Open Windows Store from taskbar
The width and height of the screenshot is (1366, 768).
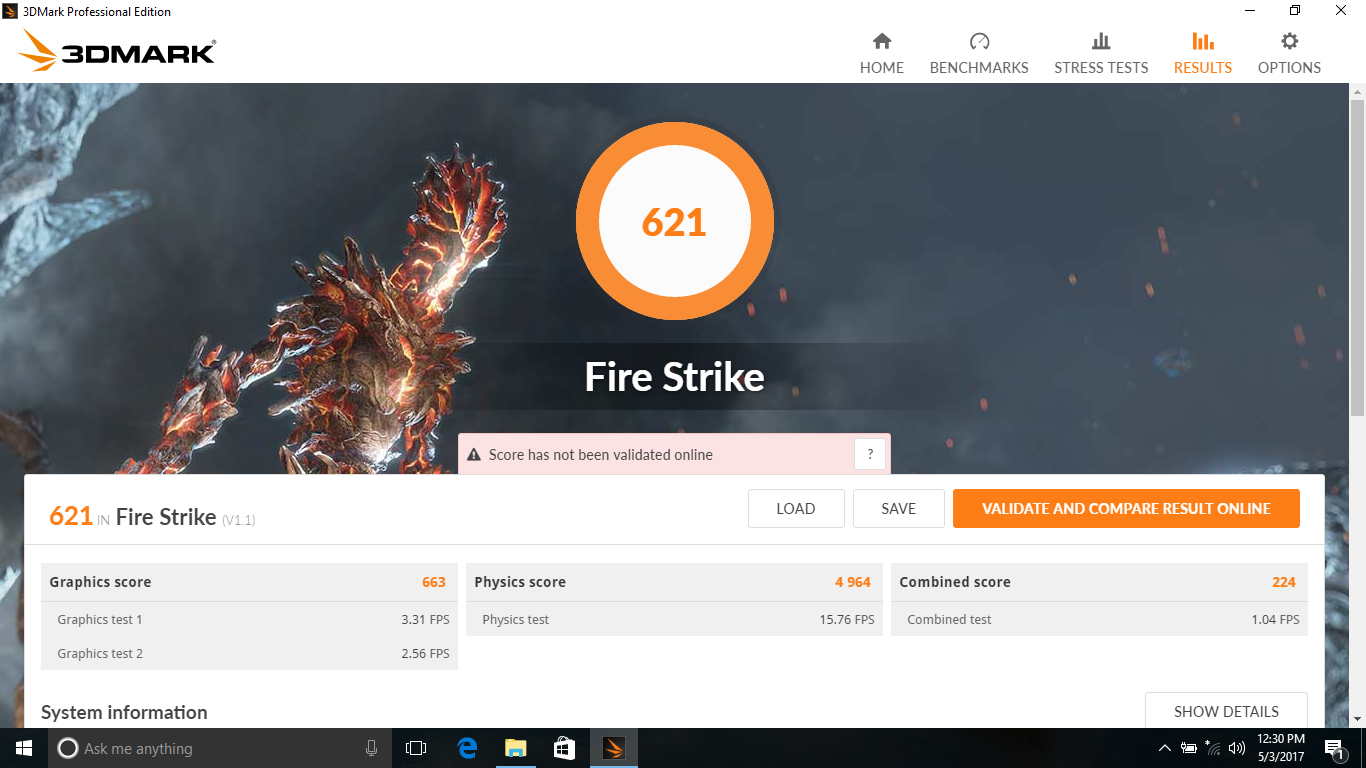[x=564, y=748]
